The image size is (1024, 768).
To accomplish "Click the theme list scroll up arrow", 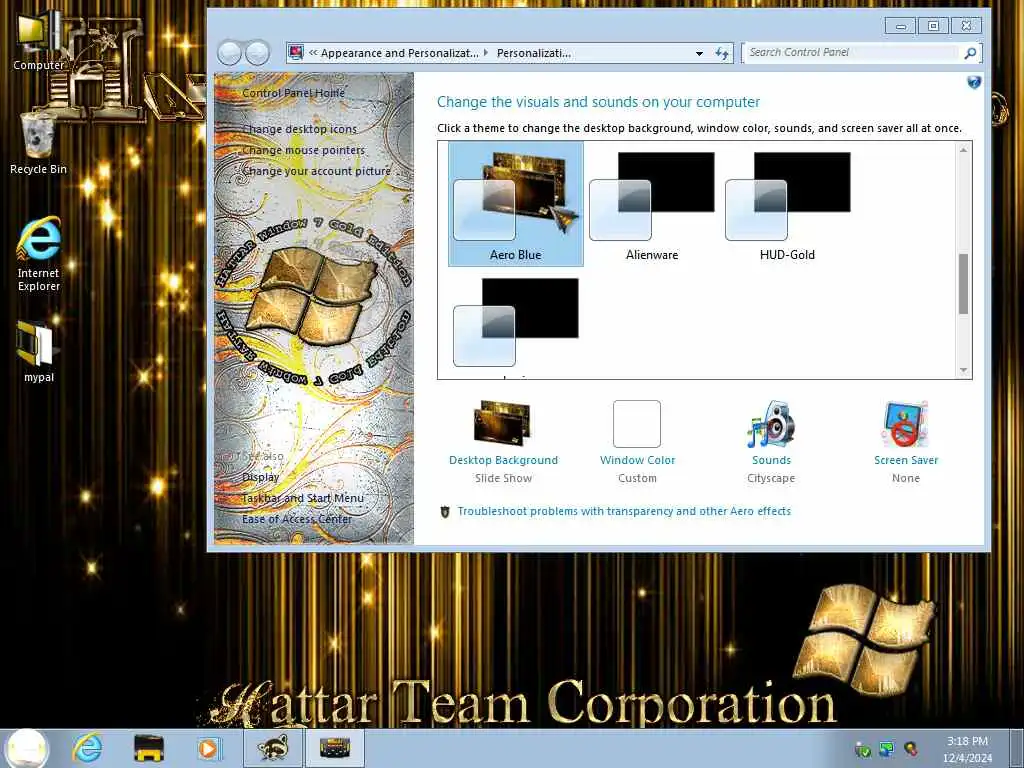I will click(x=963, y=150).
